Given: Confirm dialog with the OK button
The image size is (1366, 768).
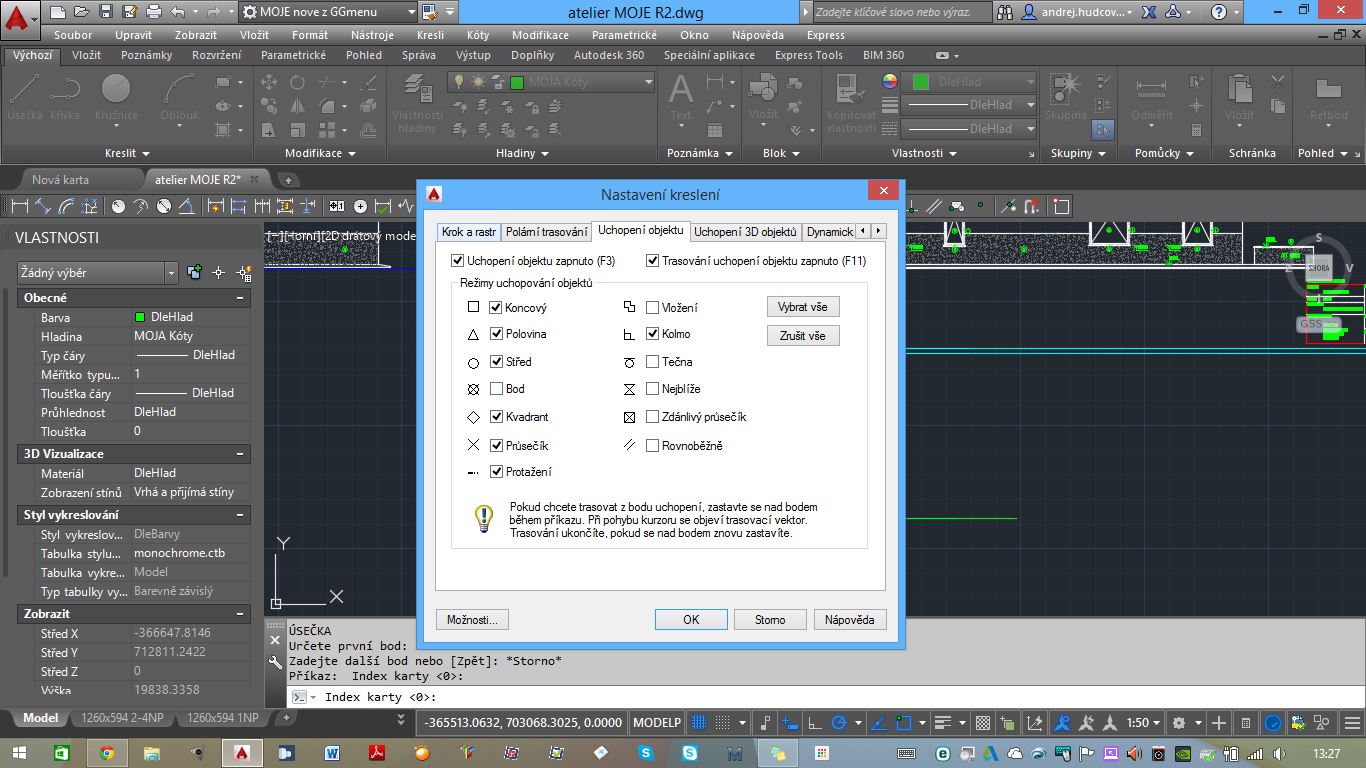Looking at the screenshot, I should (x=691, y=620).
